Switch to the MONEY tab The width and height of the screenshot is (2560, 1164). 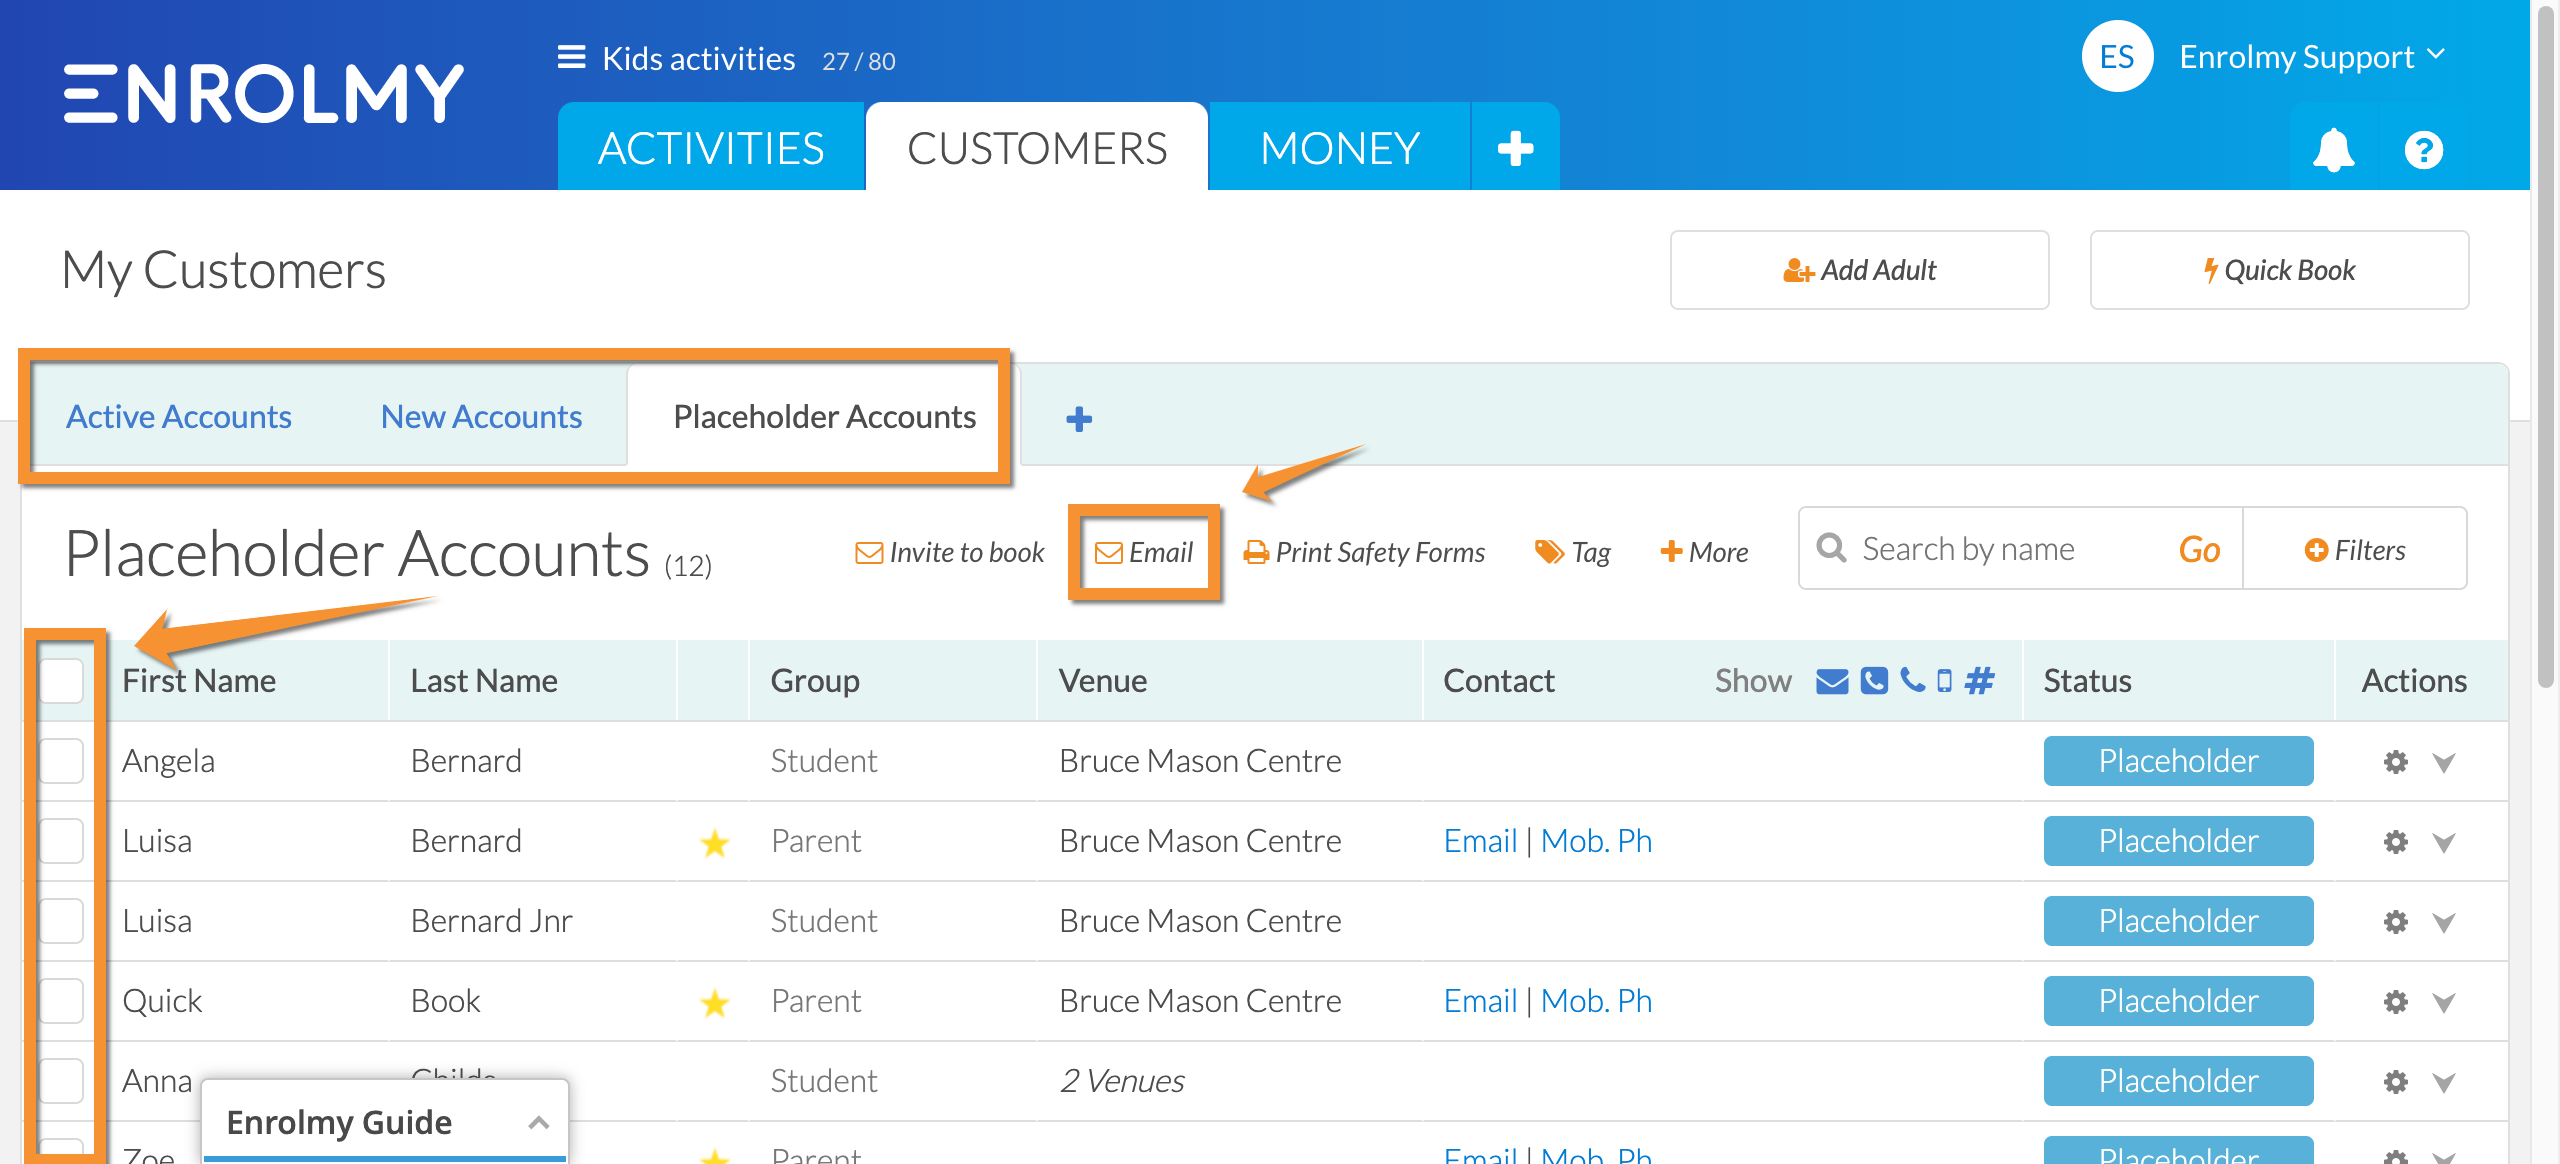pyautogui.click(x=1340, y=148)
